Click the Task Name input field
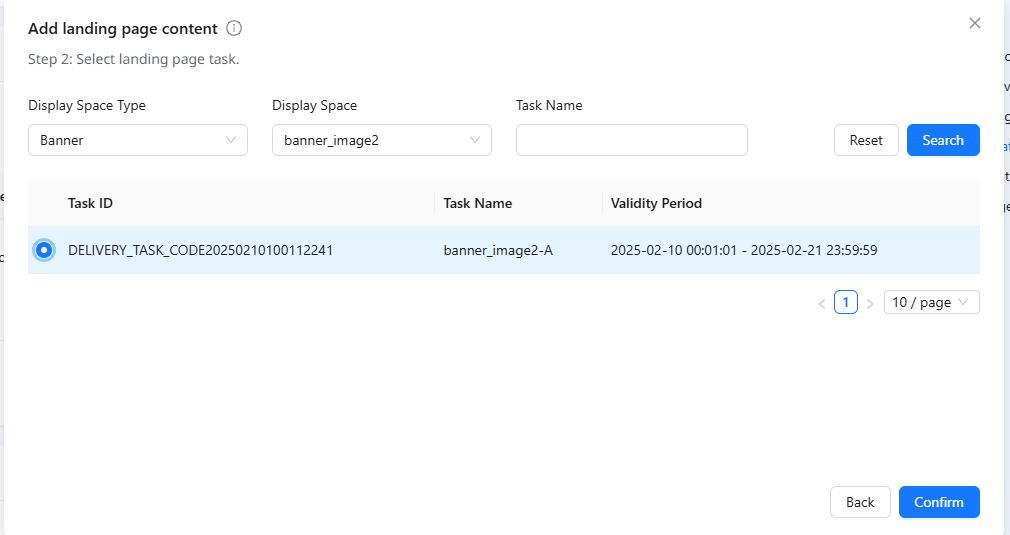Viewport: 1010px width, 535px height. [x=632, y=140]
